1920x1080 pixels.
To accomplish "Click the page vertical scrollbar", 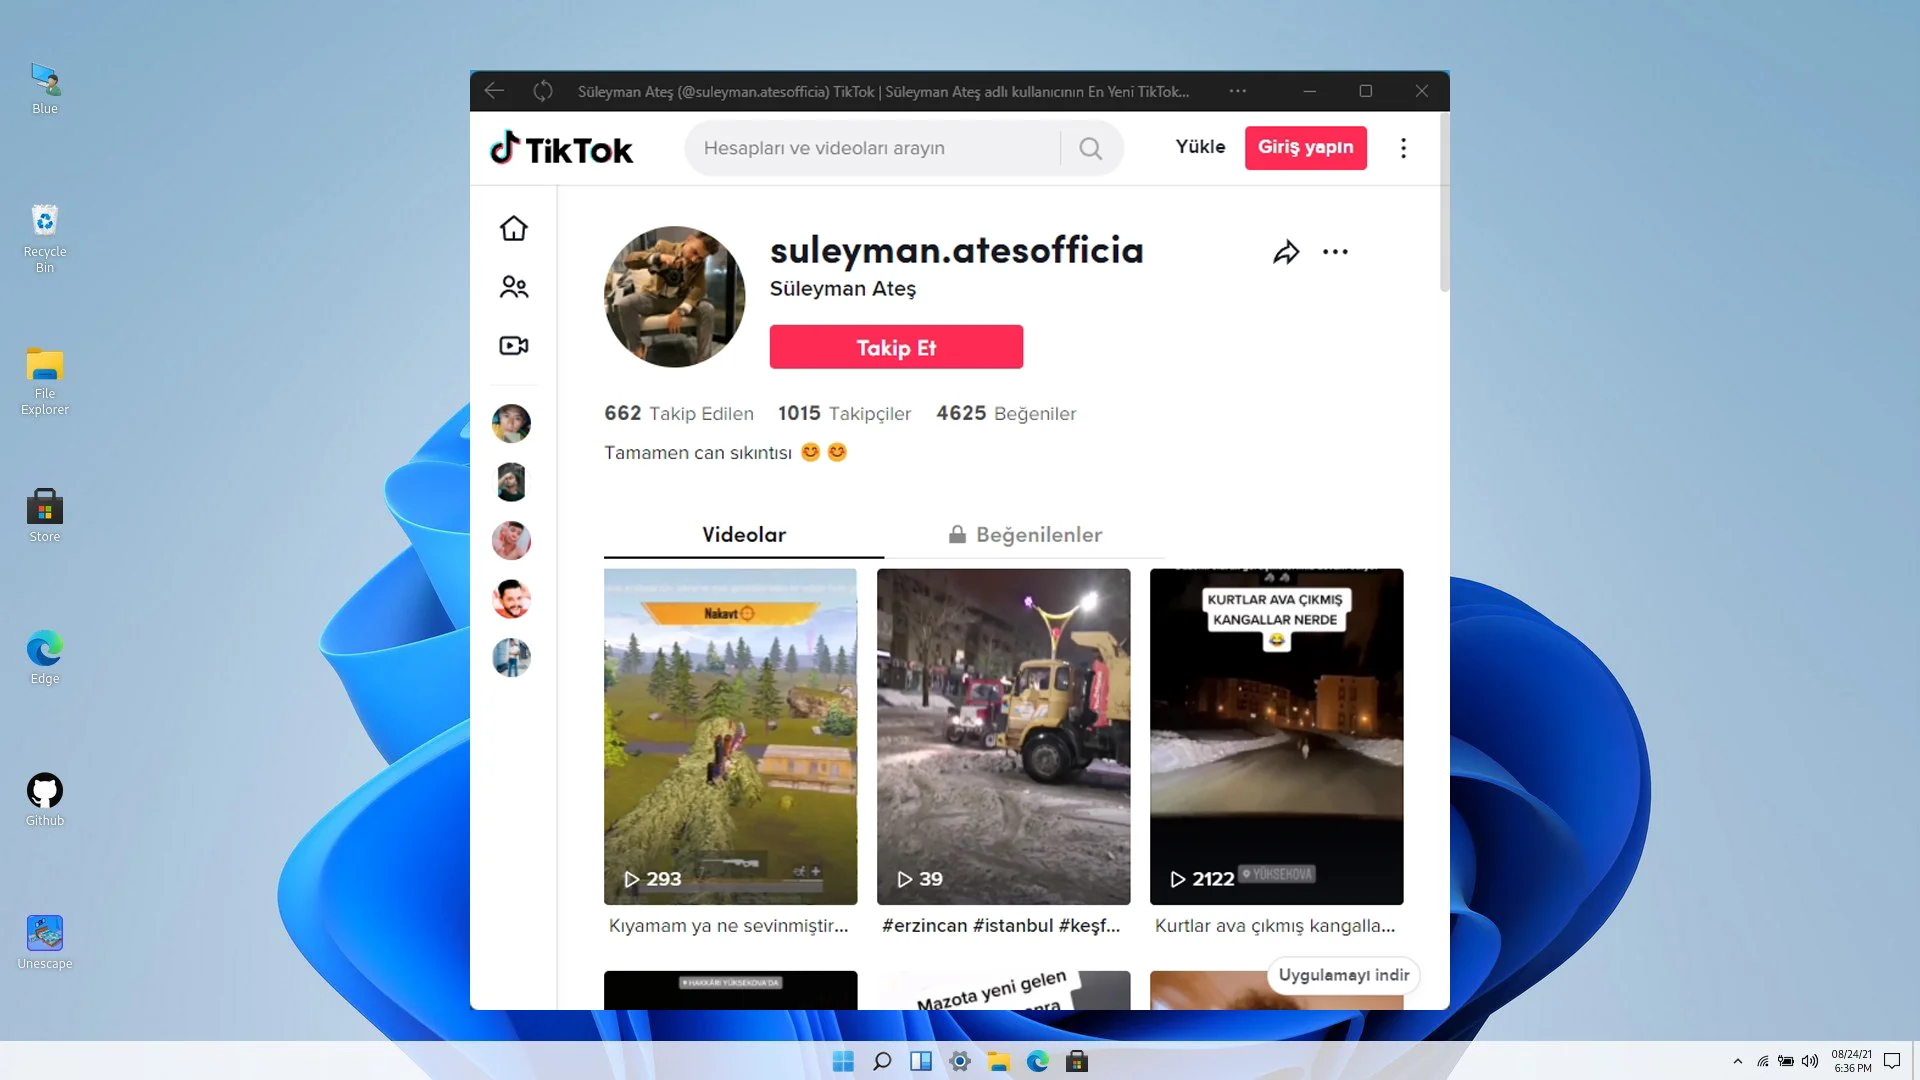I will (1444, 202).
